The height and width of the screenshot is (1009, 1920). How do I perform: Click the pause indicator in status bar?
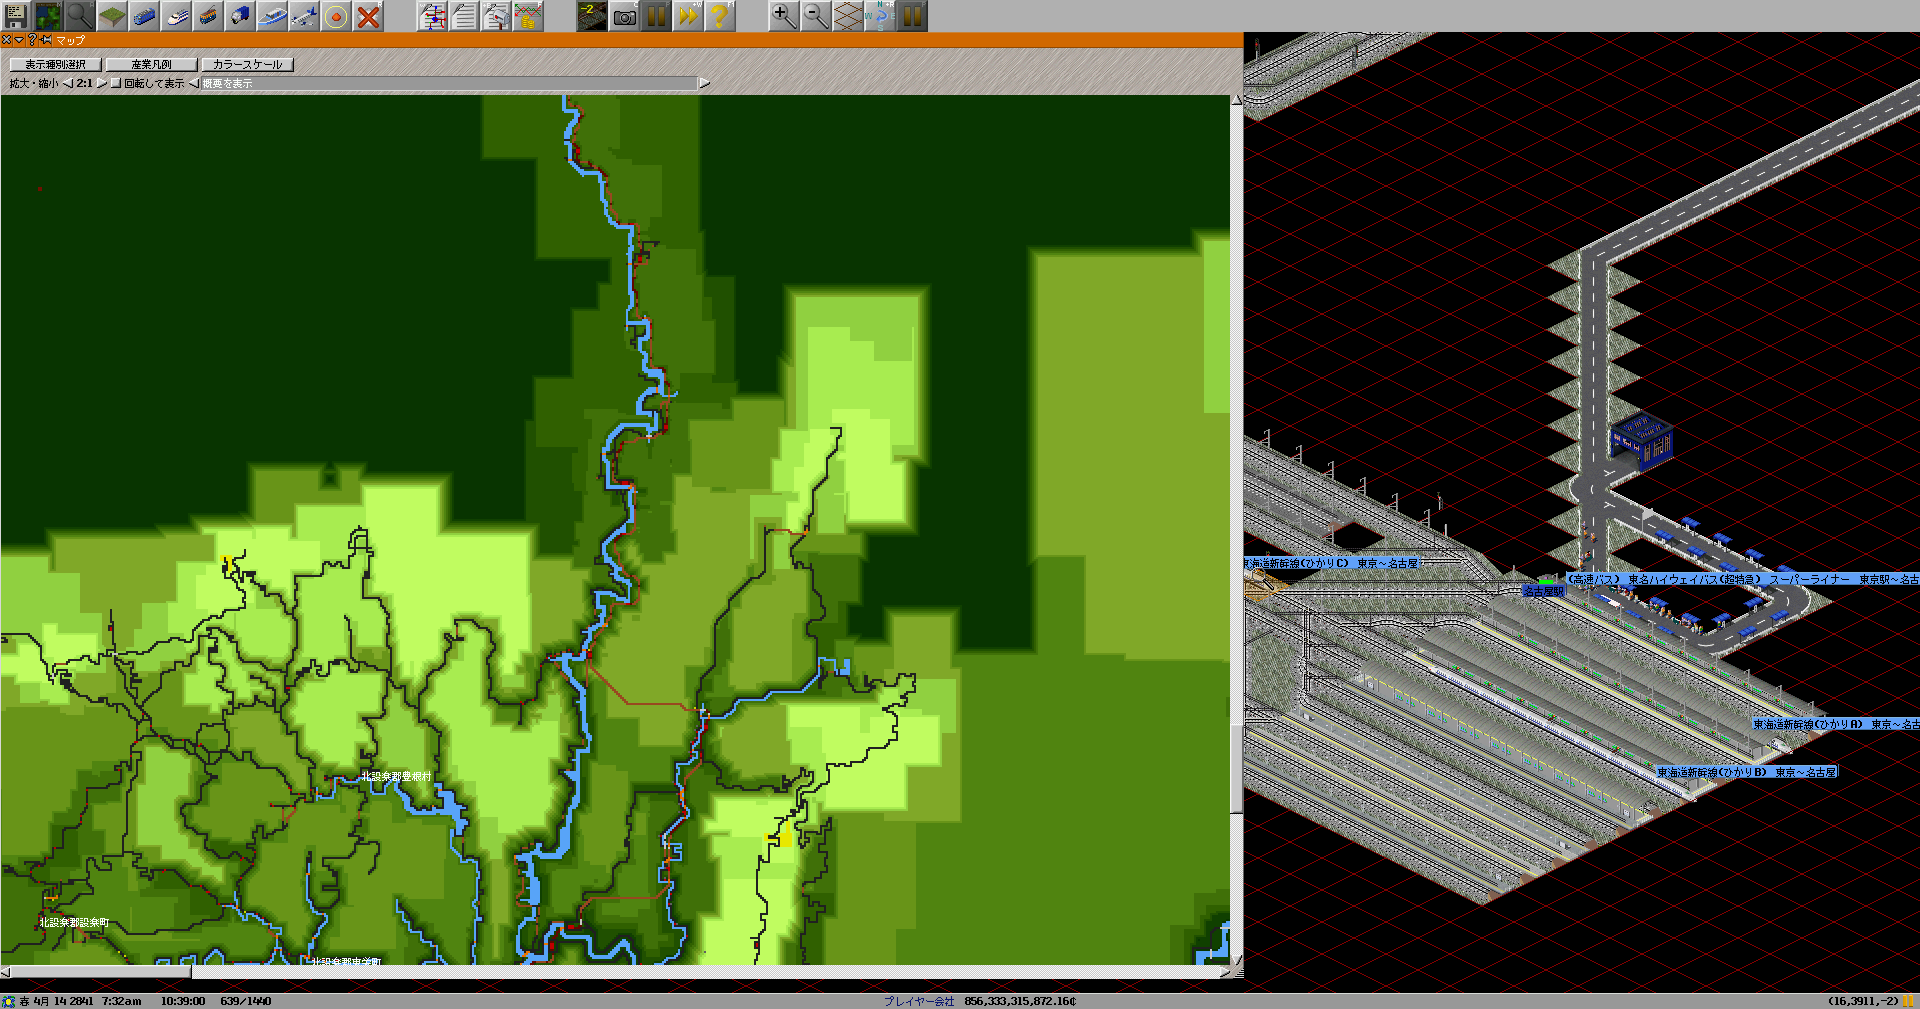tap(1909, 1001)
